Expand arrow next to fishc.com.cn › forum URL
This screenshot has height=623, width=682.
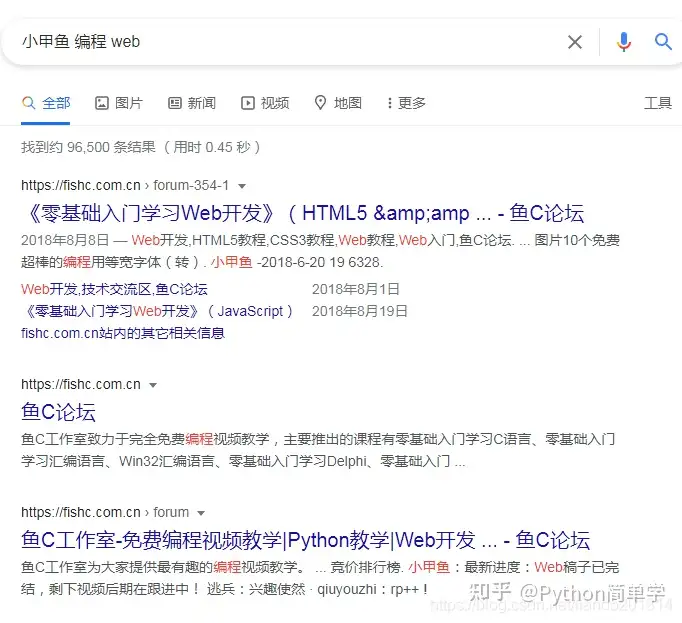coord(201,513)
